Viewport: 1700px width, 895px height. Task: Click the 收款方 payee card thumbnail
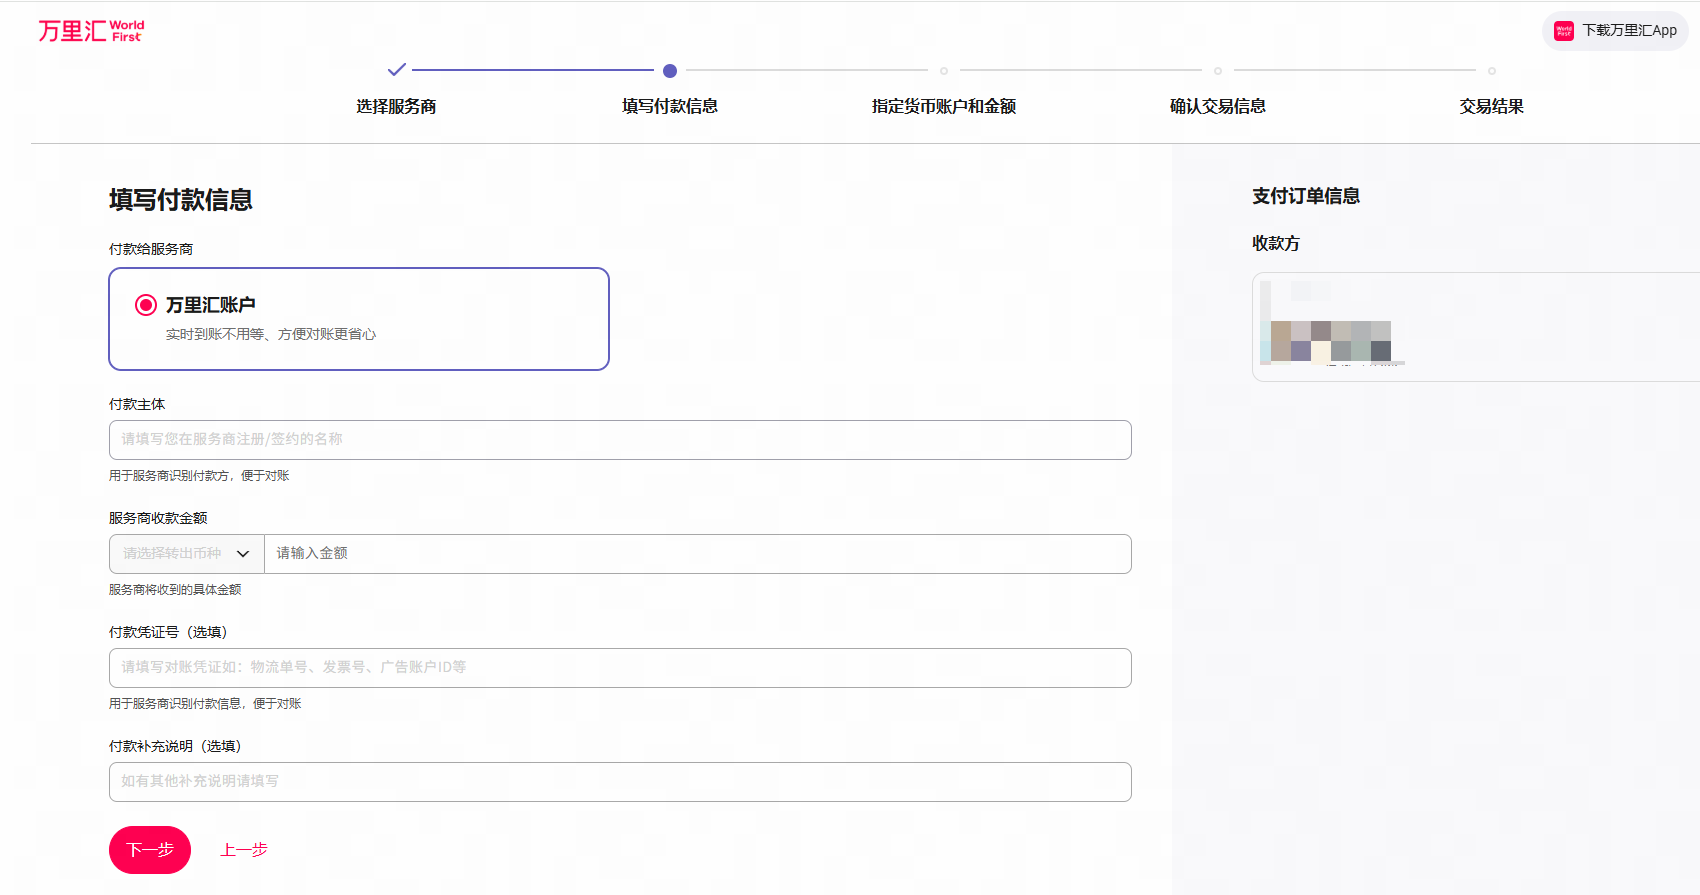pyautogui.click(x=1330, y=327)
